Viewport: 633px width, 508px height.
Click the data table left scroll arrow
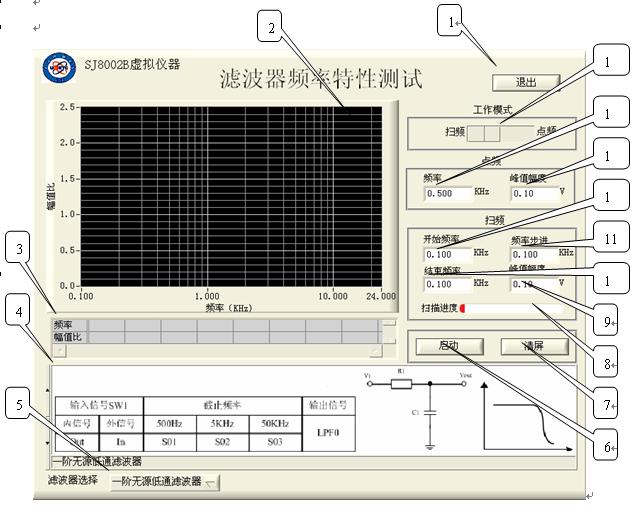tap(59, 351)
